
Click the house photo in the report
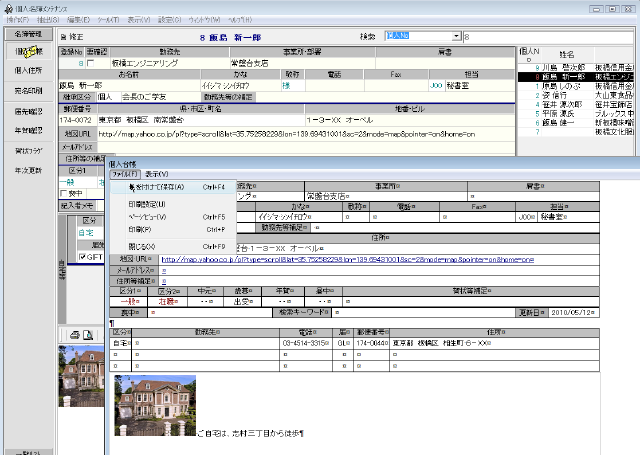click(x=155, y=406)
